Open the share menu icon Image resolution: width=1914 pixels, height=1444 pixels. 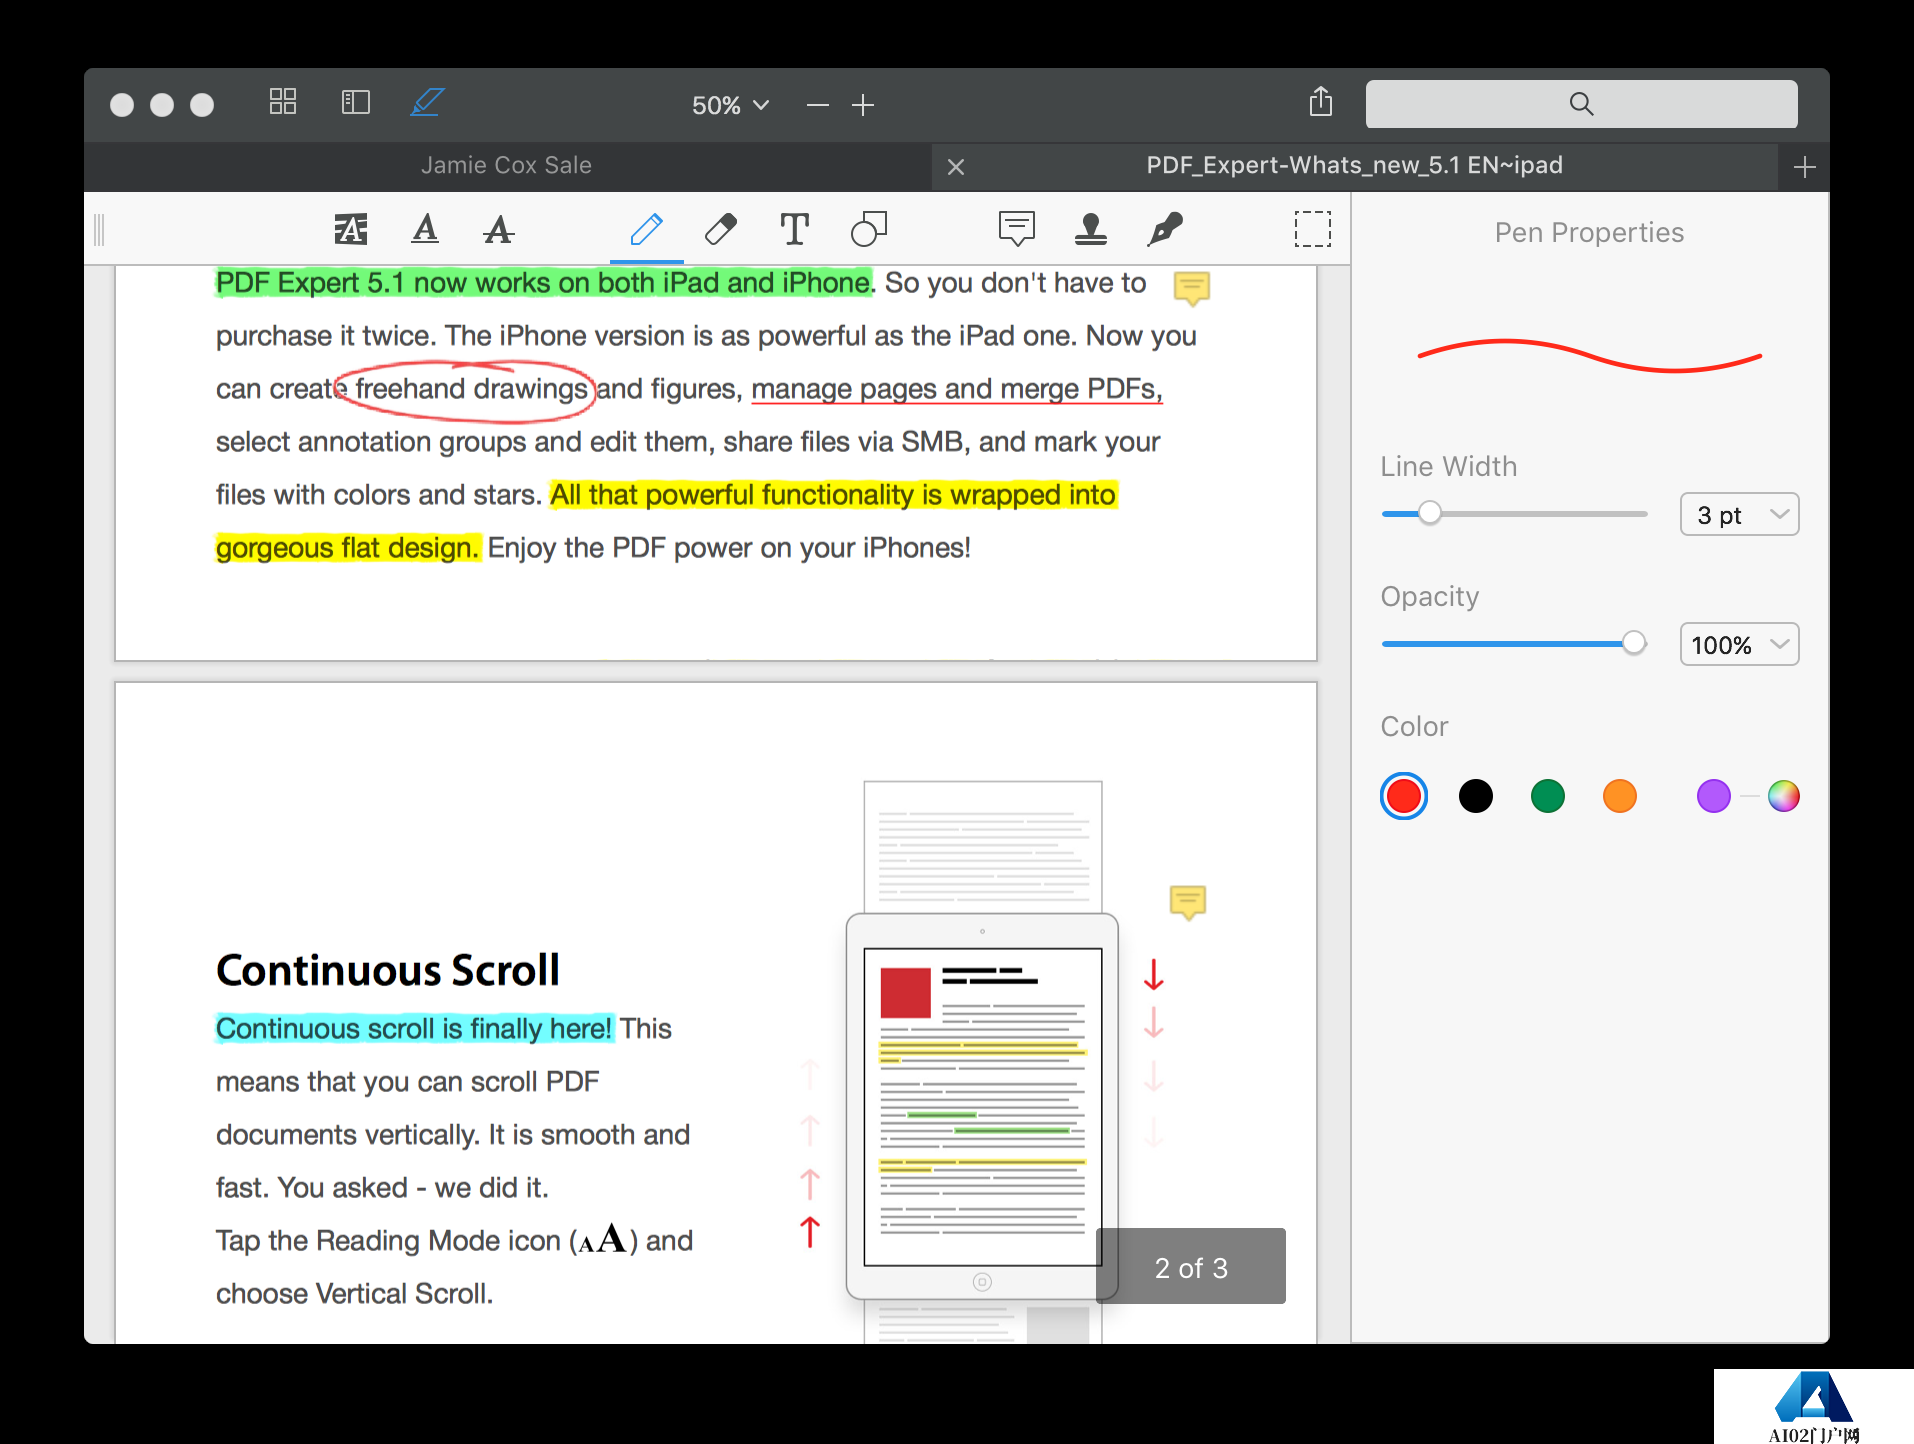click(x=1321, y=102)
